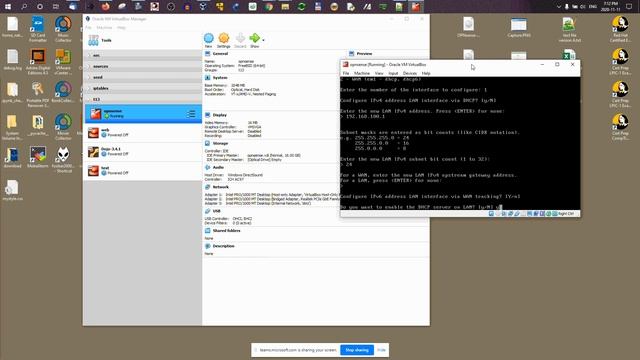Click the USB section header icon
The image size is (640, 360).
pos(207,211)
